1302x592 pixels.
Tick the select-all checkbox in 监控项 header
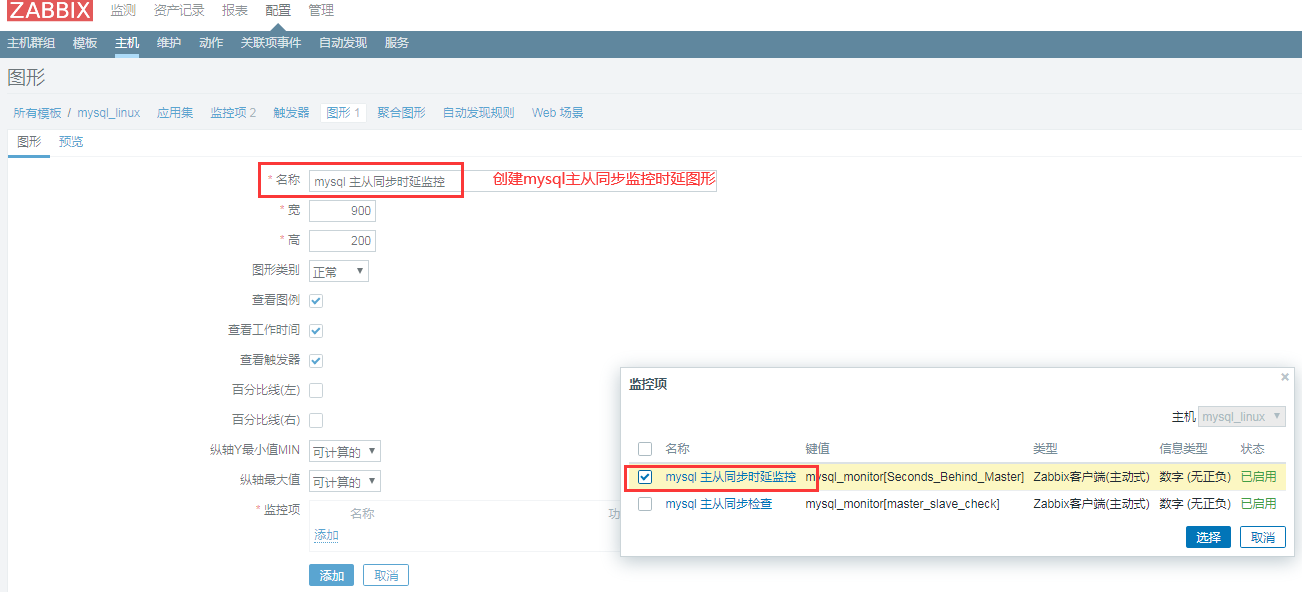pos(645,449)
